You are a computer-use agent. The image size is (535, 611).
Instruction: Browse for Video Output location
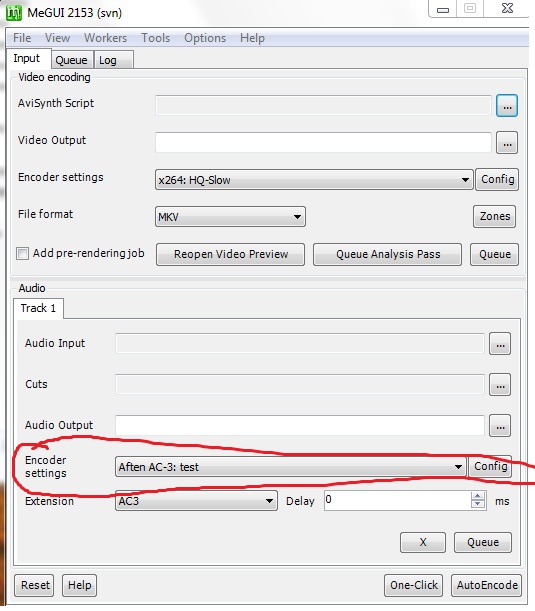point(507,143)
